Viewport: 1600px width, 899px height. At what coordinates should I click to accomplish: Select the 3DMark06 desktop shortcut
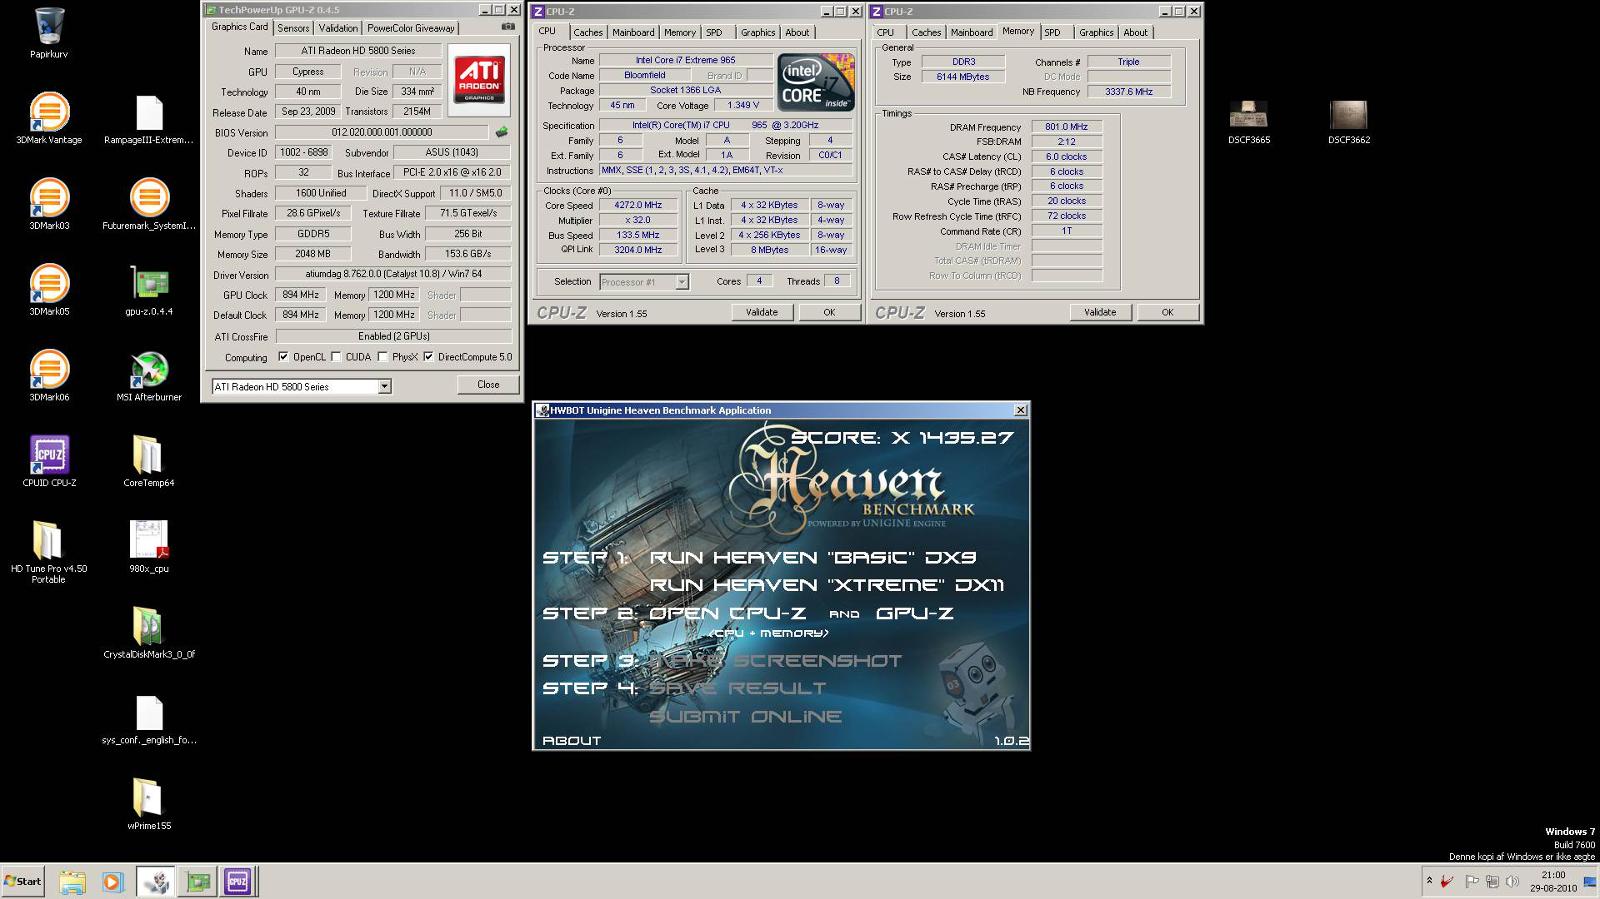49,375
